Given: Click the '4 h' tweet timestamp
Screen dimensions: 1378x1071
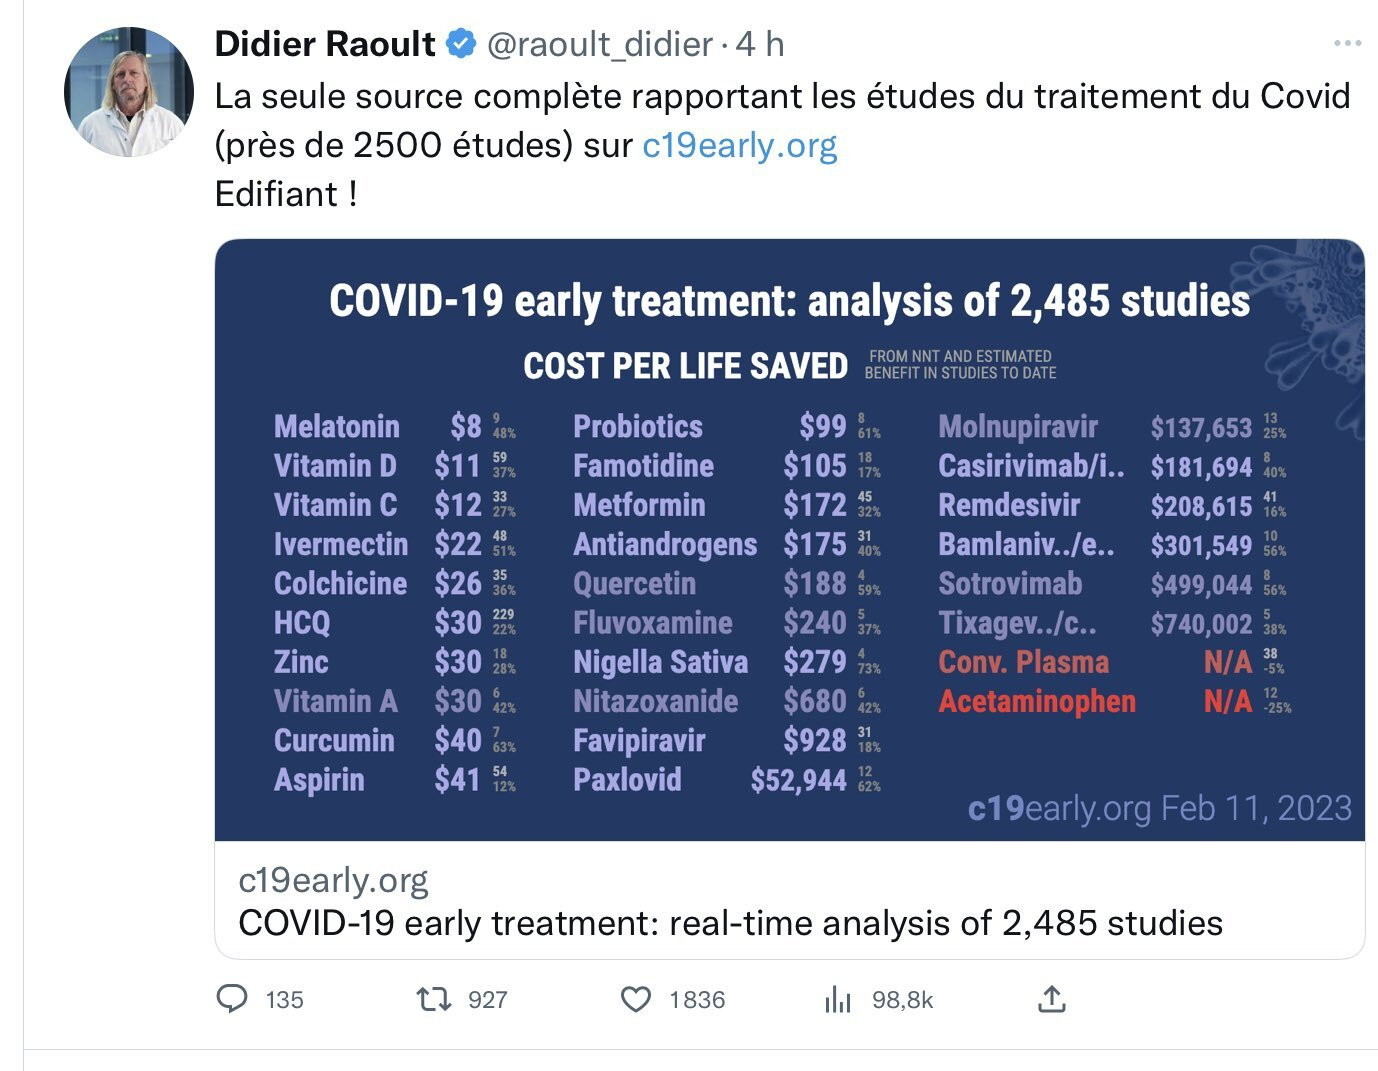Looking at the screenshot, I should click(760, 44).
